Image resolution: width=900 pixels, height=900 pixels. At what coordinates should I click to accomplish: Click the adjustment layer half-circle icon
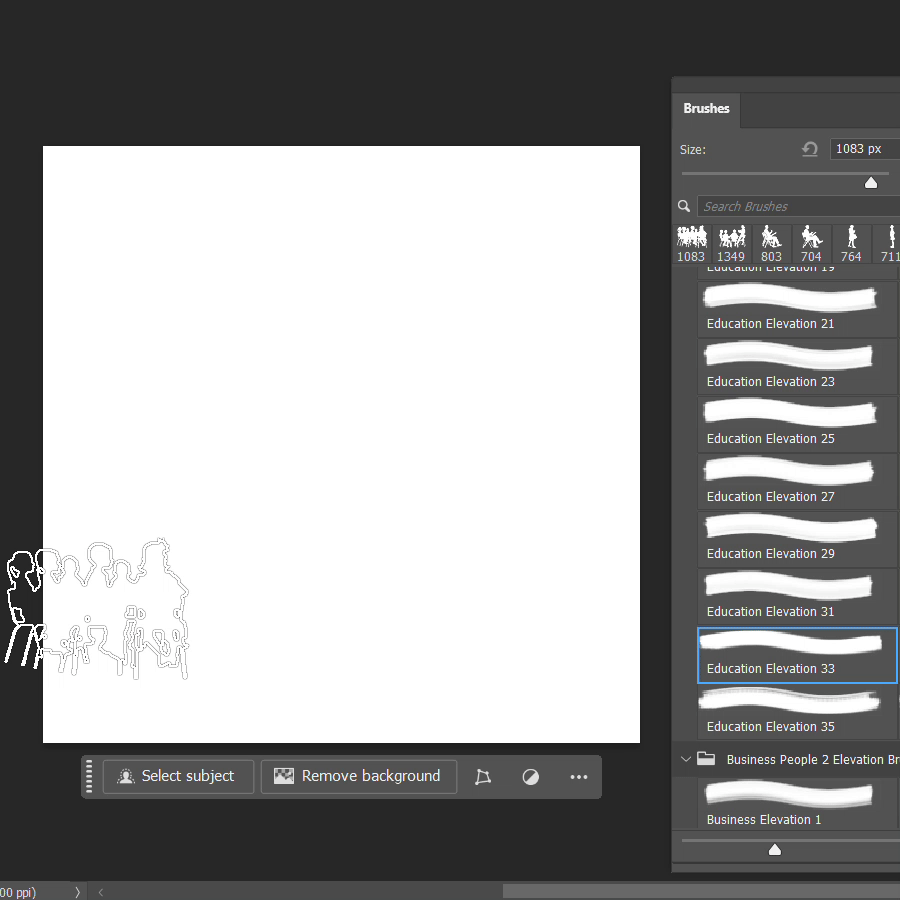coord(531,777)
